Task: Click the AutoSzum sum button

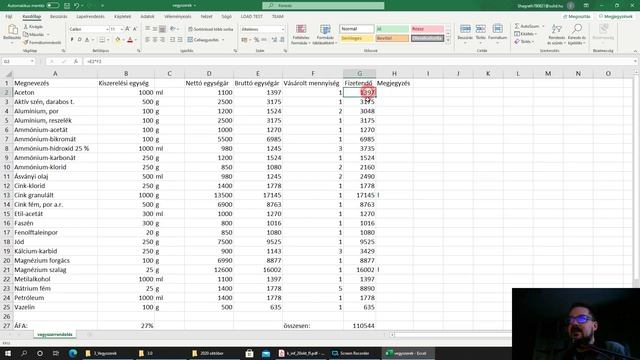Action: pos(527,26)
